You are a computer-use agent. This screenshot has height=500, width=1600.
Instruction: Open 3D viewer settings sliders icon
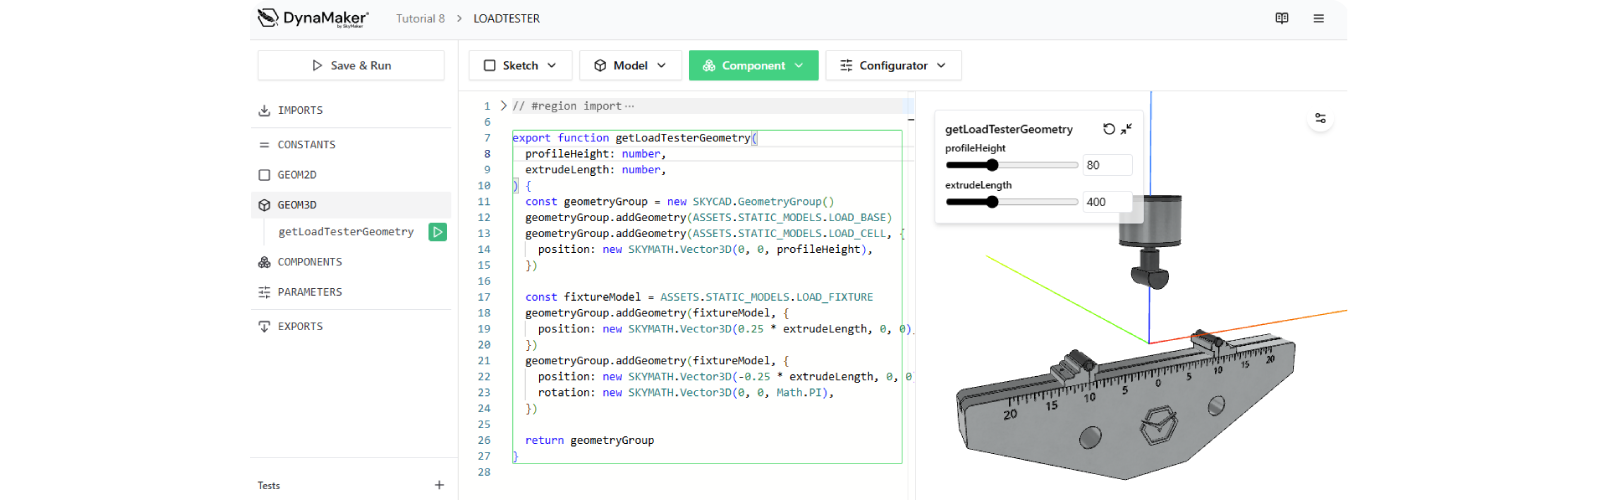[x=1320, y=118]
